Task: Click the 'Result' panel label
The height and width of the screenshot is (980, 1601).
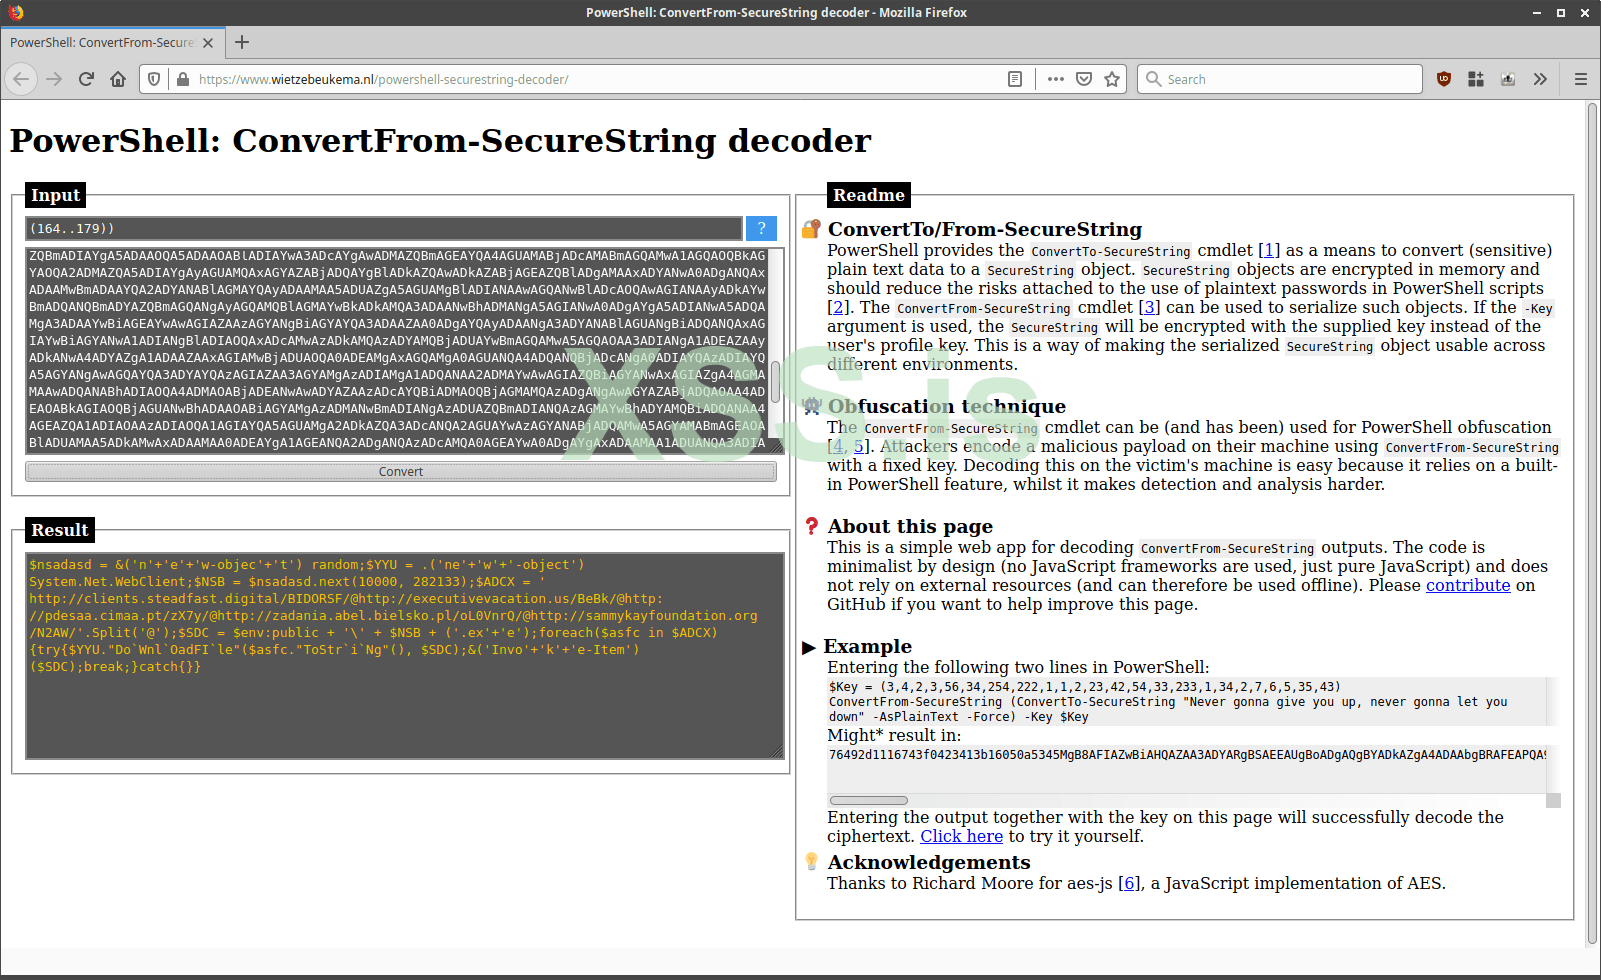Action: pyautogui.click(x=60, y=530)
